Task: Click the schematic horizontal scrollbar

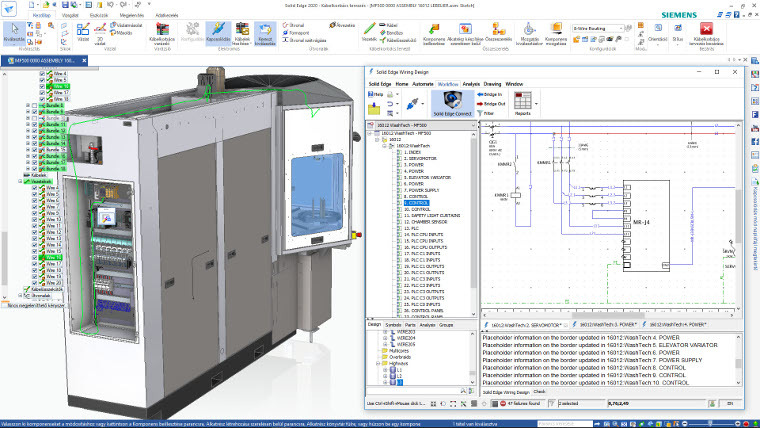Action: point(608,316)
